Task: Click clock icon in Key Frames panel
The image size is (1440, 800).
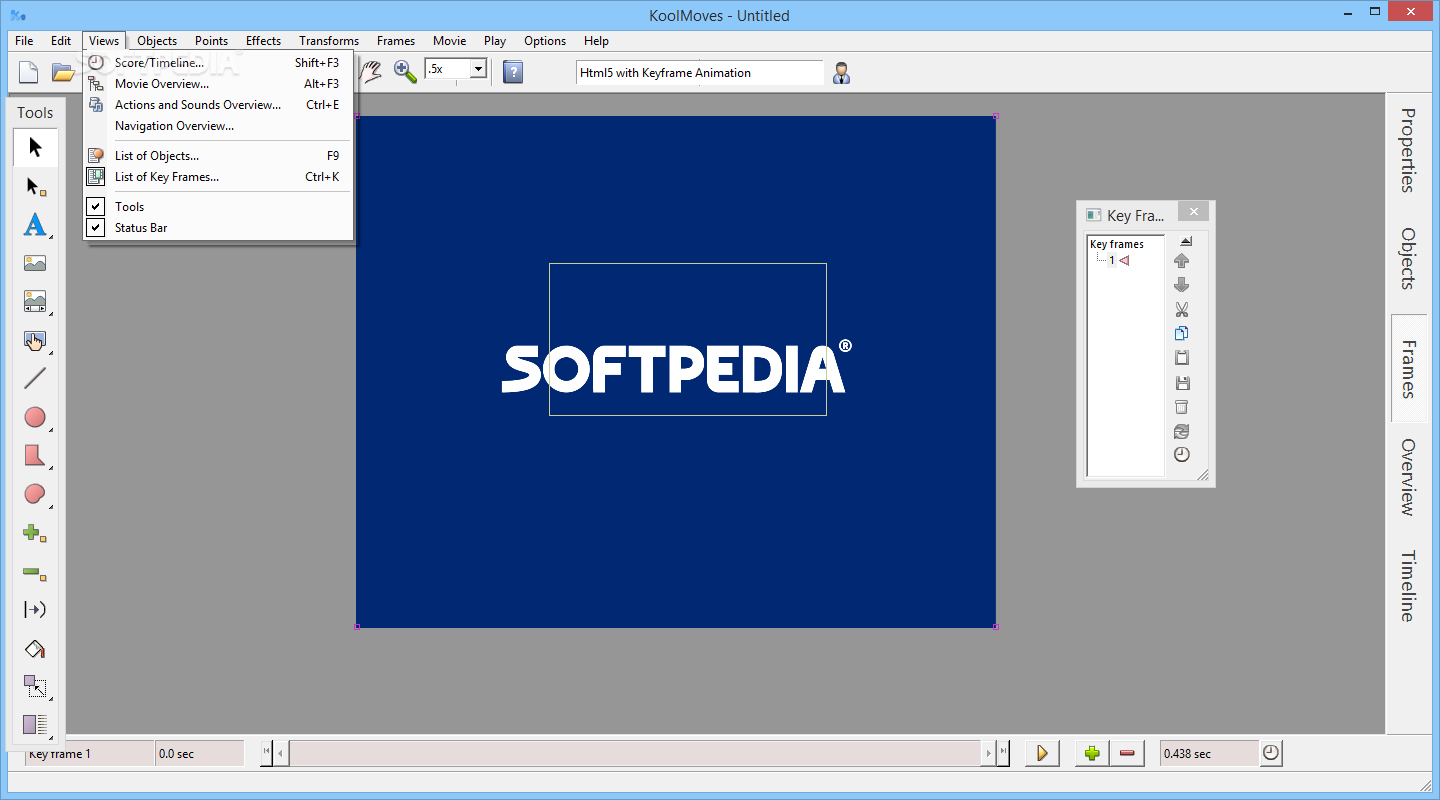Action: click(x=1182, y=455)
